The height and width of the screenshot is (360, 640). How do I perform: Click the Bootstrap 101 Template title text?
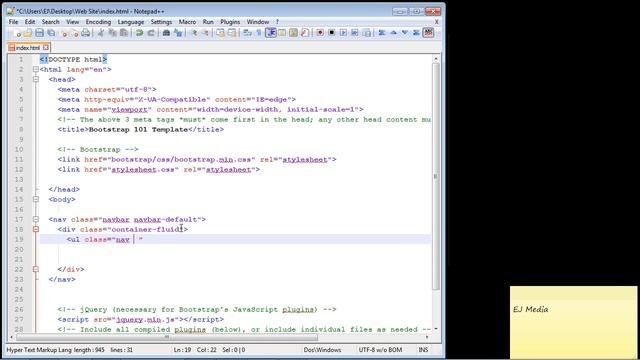[x=138, y=129]
